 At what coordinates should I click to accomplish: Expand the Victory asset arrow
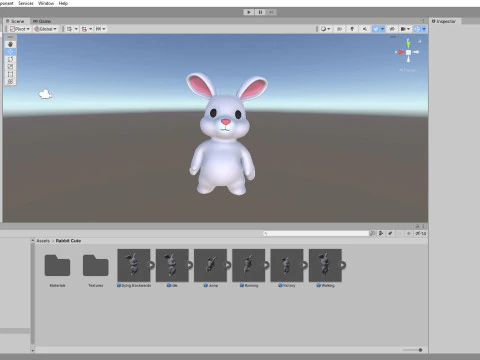(x=305, y=265)
